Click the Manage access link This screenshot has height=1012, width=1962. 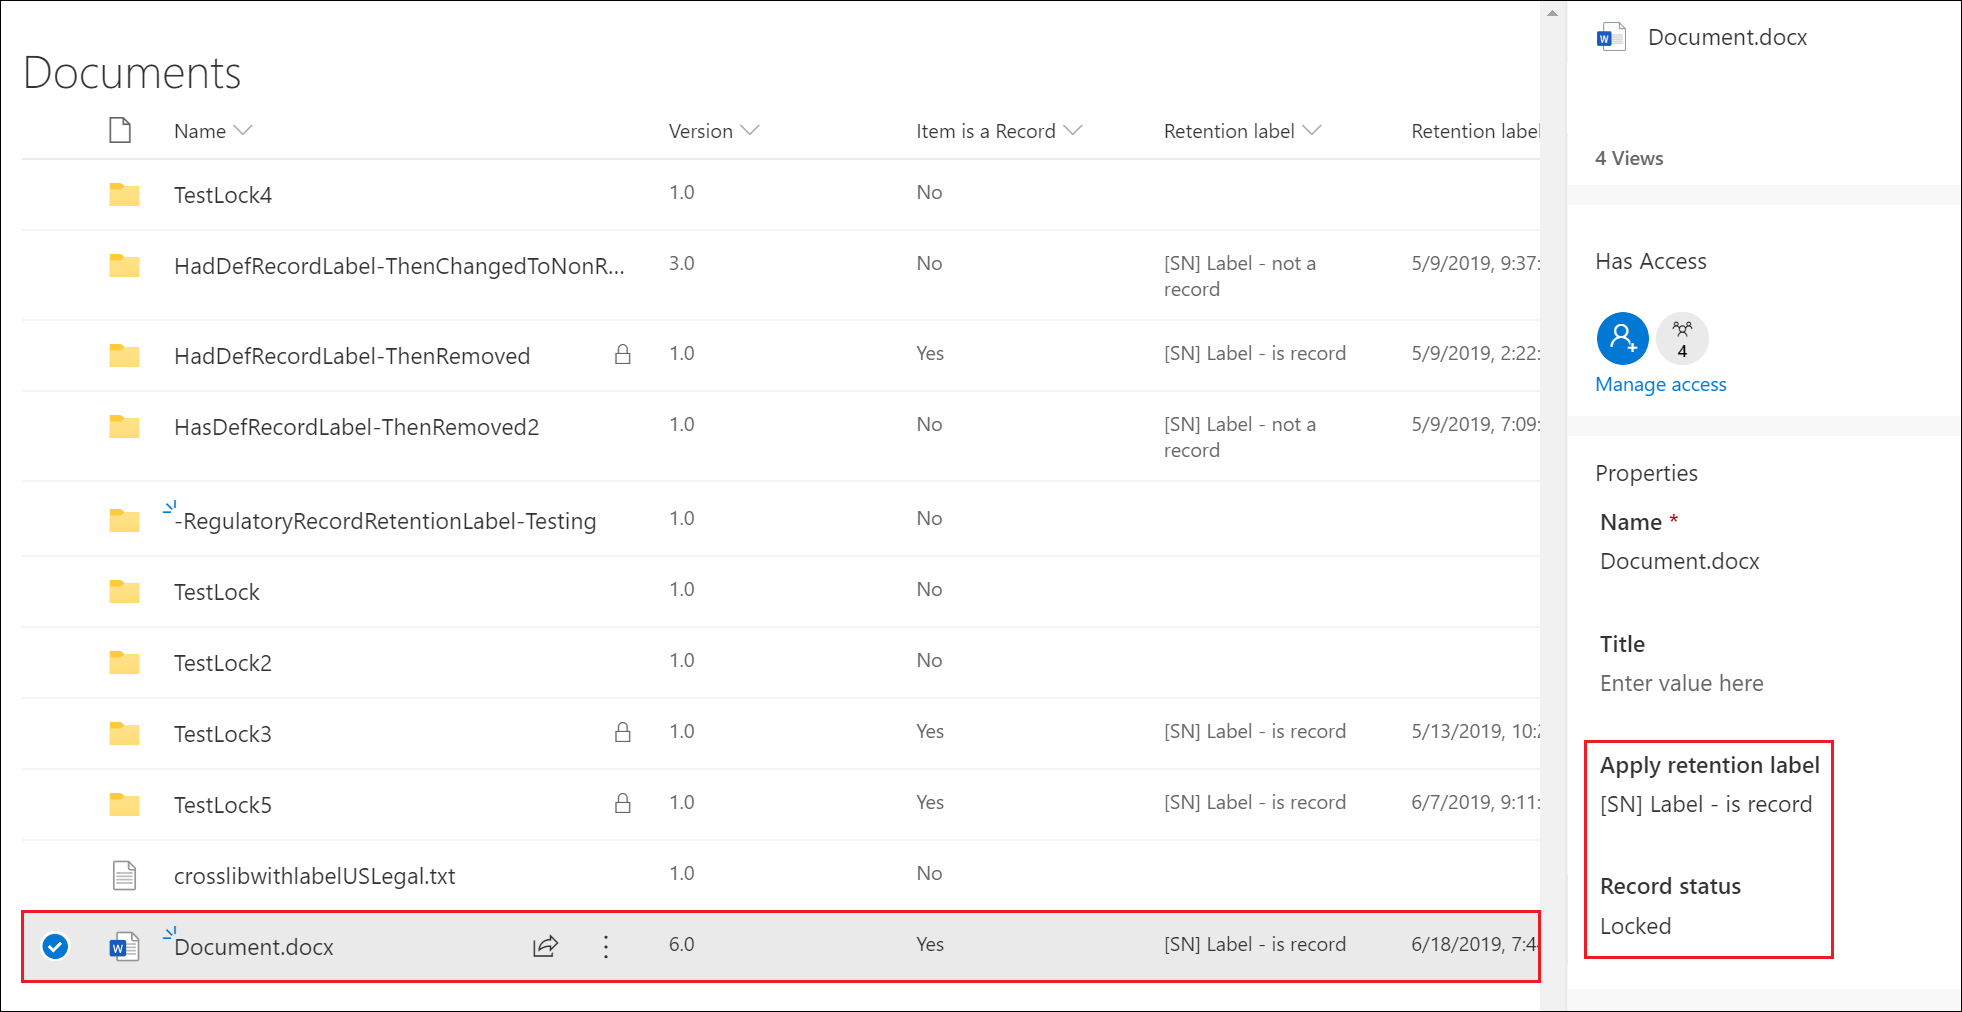[1659, 384]
